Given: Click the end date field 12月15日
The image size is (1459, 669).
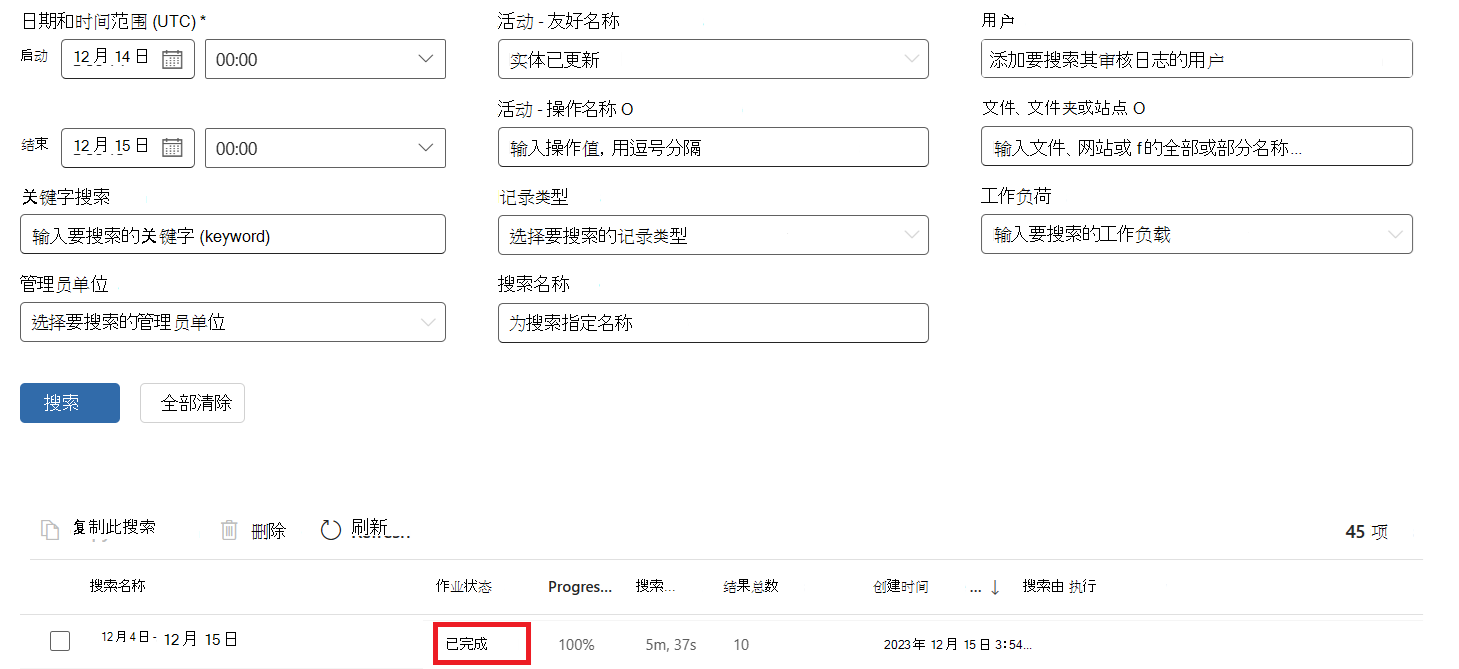Looking at the screenshot, I should 128,147.
